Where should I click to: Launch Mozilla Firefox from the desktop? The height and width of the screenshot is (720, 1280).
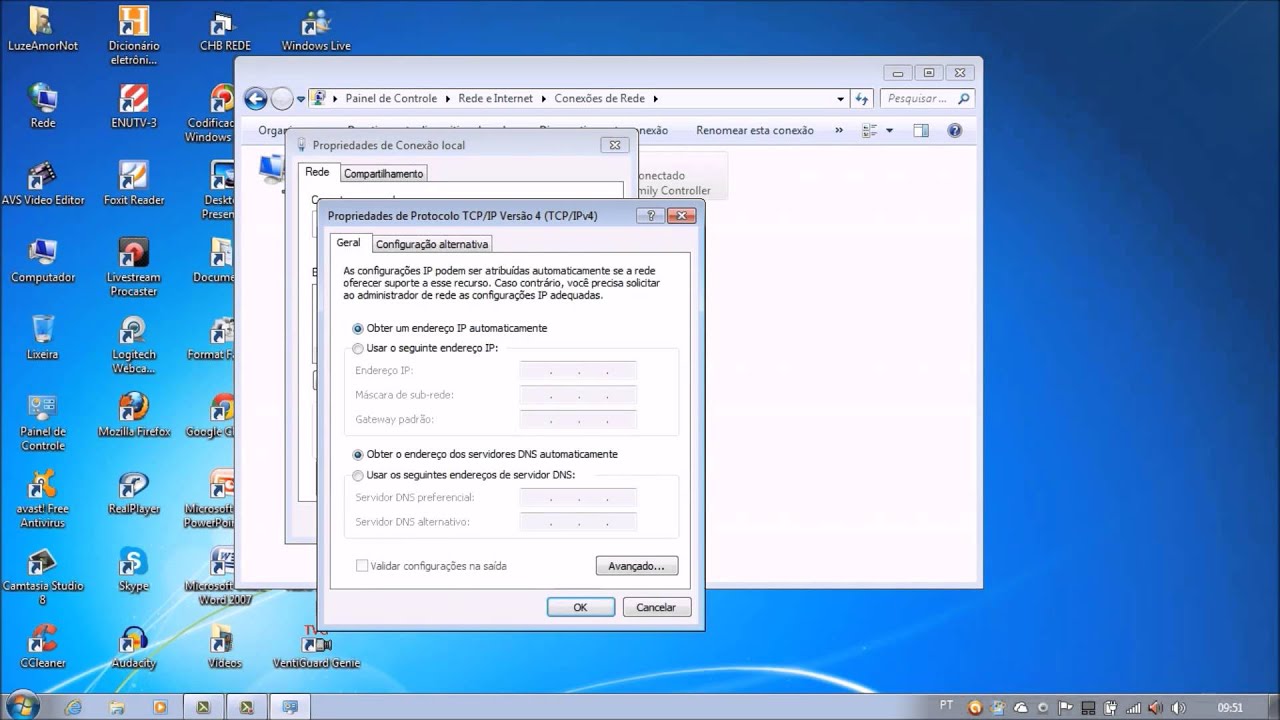point(133,415)
